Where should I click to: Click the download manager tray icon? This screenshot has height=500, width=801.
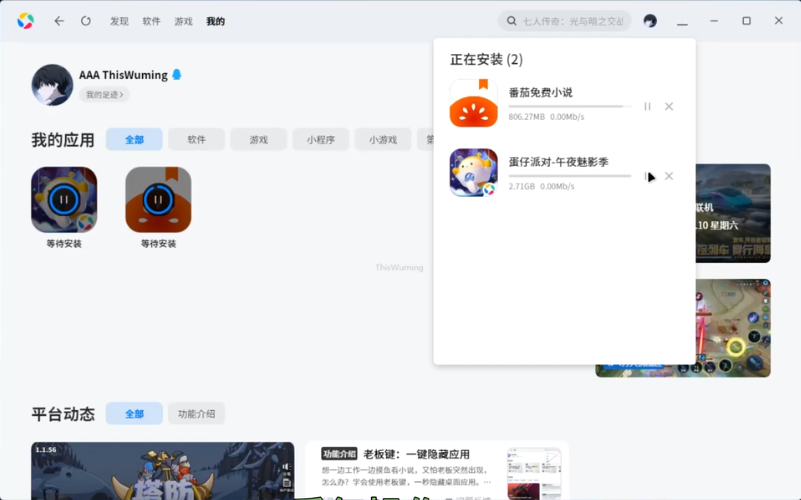pos(682,21)
